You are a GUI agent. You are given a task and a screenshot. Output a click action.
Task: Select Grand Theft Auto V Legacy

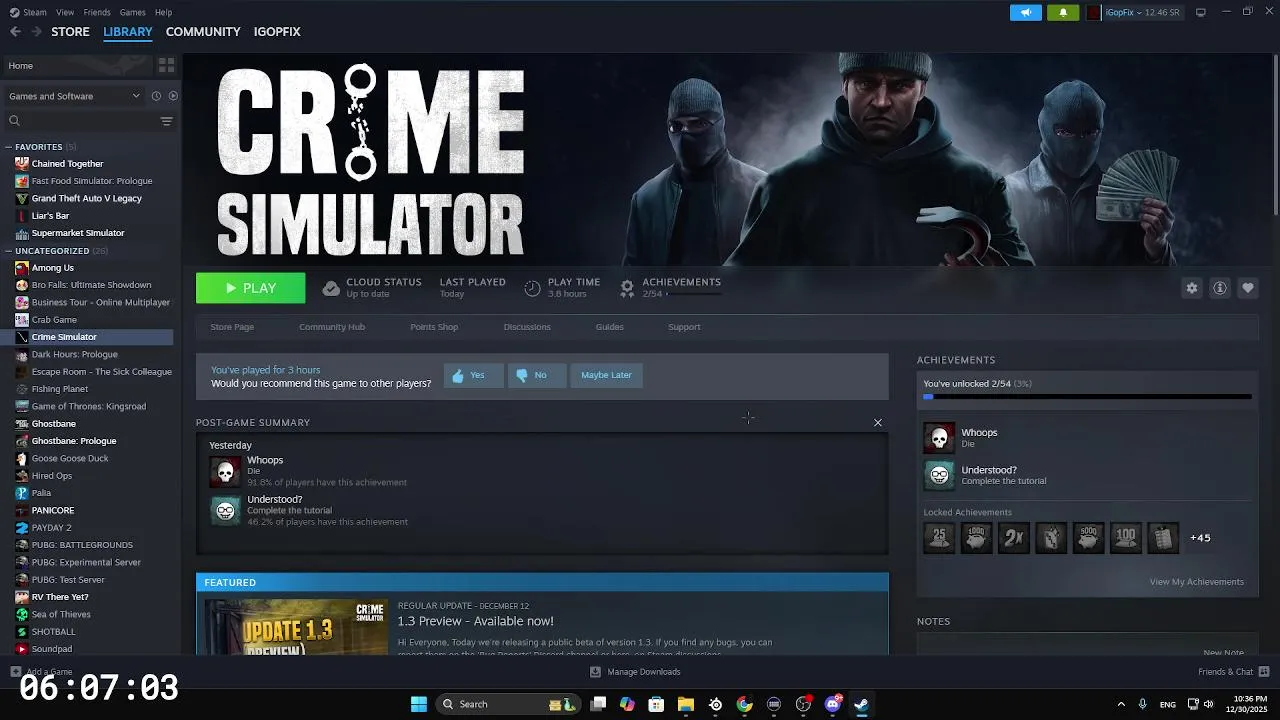88,198
